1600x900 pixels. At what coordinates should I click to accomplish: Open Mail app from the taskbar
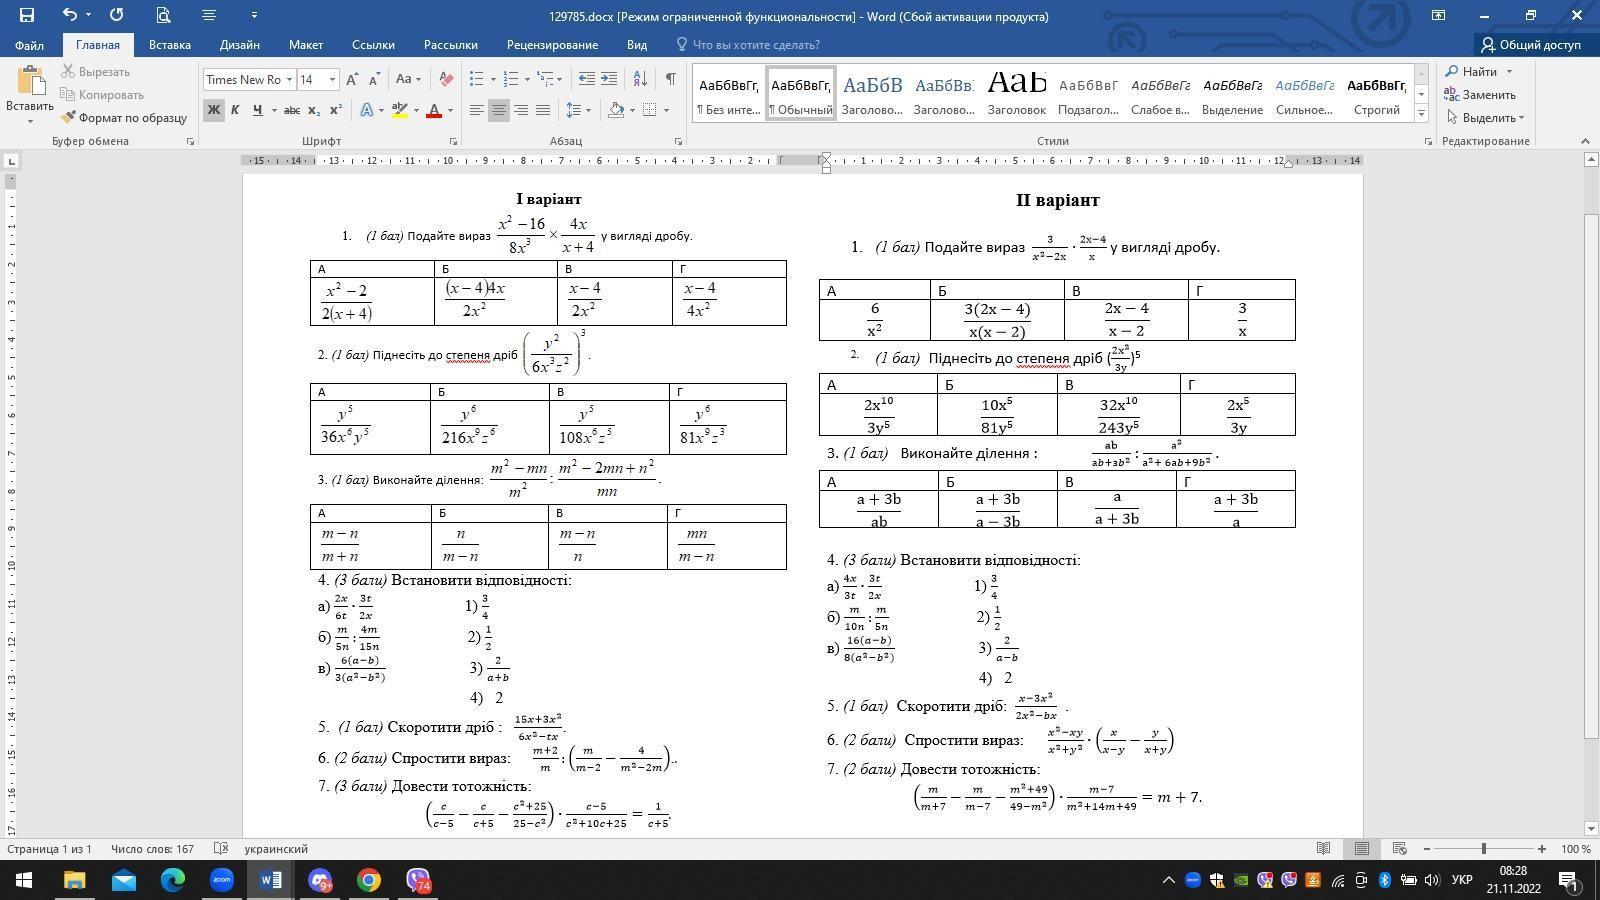[124, 880]
